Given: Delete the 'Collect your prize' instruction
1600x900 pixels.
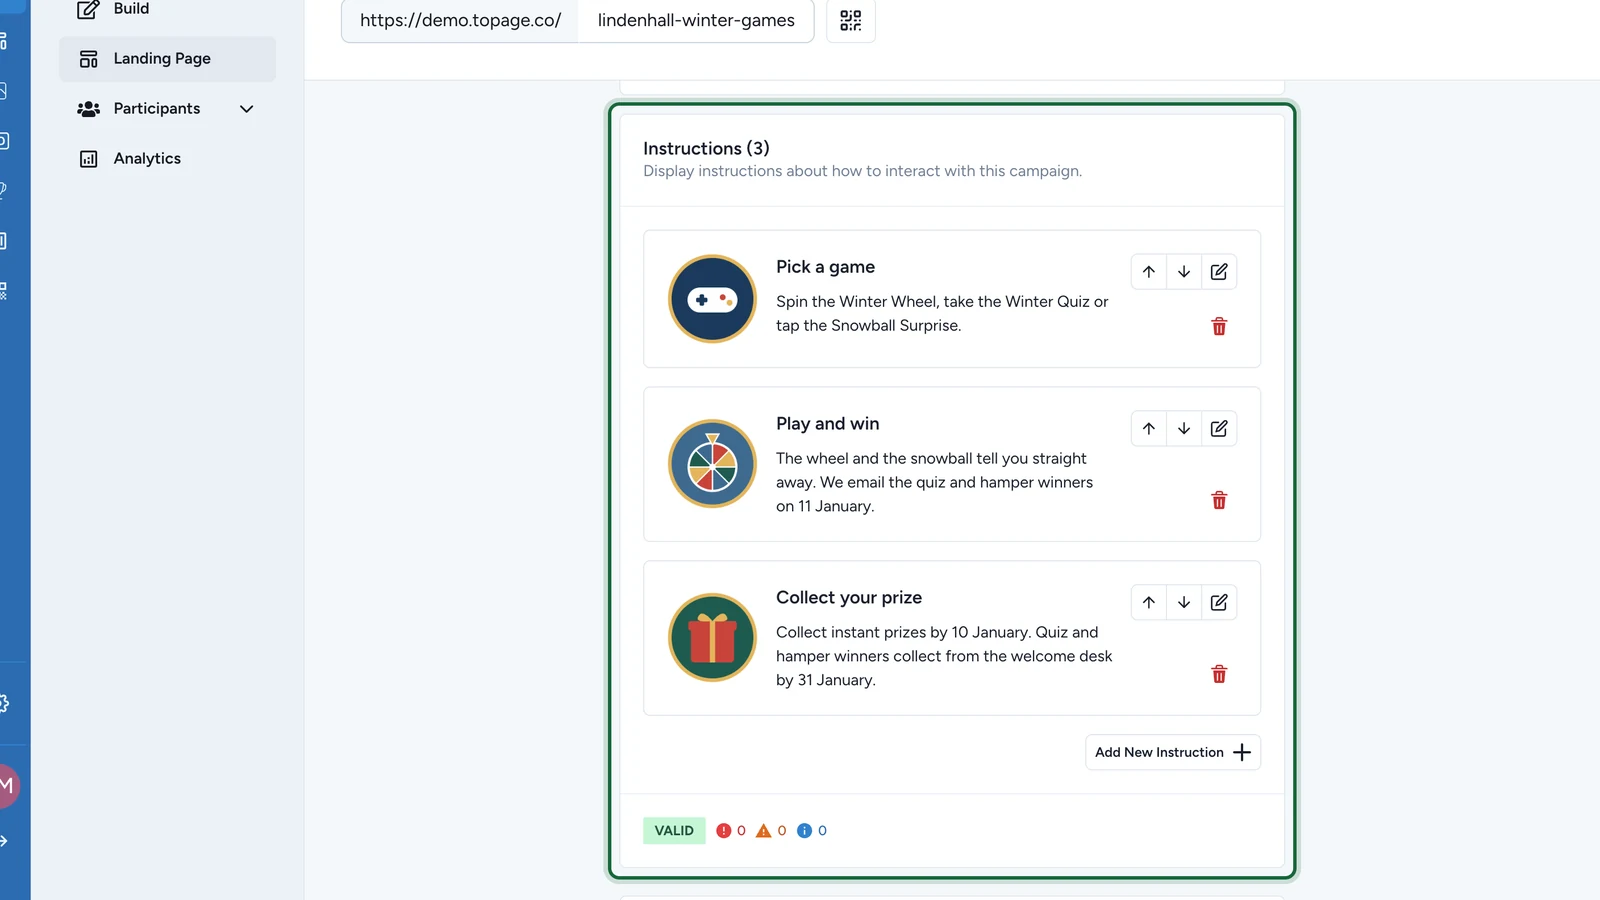Looking at the screenshot, I should click(x=1219, y=675).
